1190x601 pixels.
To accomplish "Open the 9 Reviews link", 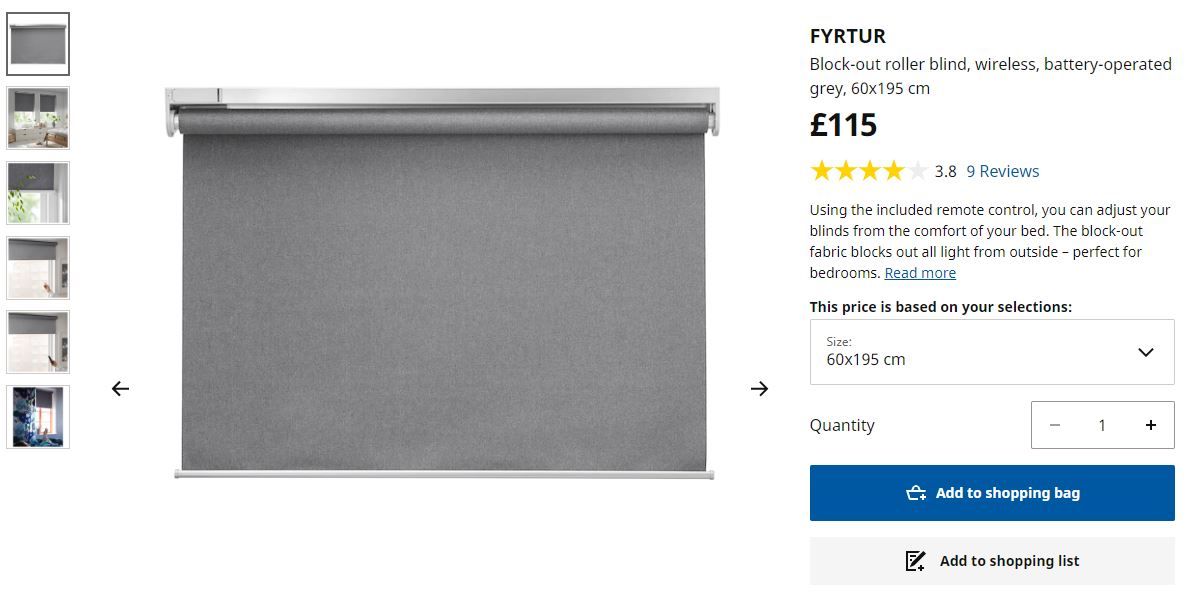I will 1003,171.
